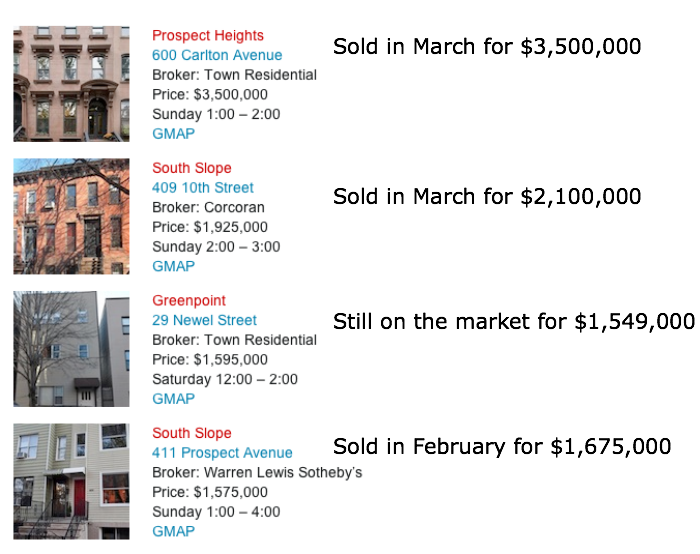Open the 29 Newel Street listing link
This screenshot has width=700, height=554.
(x=204, y=320)
